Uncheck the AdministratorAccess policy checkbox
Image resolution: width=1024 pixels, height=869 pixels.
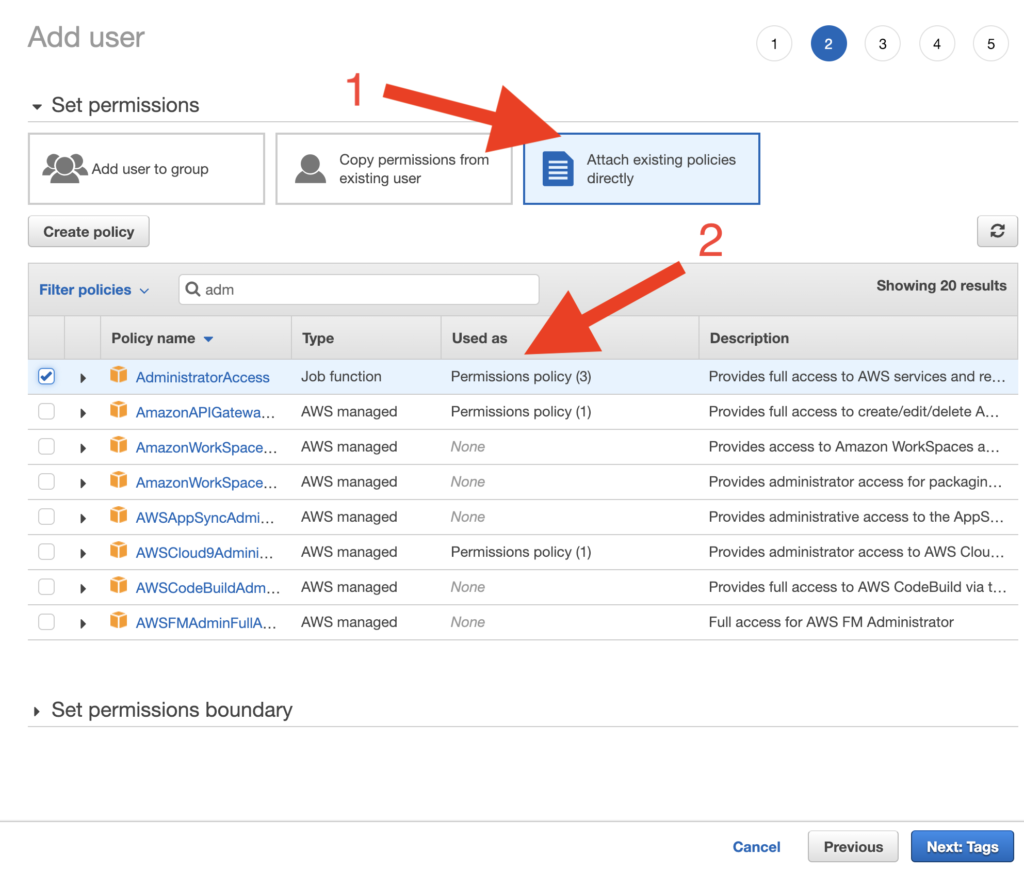pos(46,376)
